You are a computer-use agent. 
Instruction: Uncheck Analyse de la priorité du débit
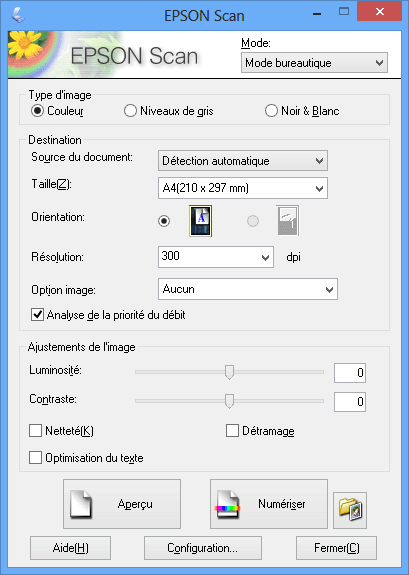pyautogui.click(x=37, y=315)
